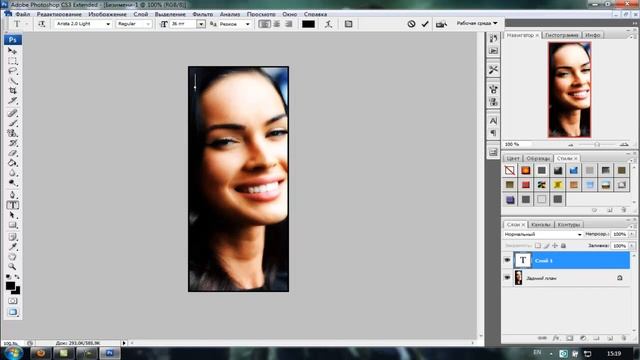Hide the text layer Слой 1
This screenshot has width=640, height=360.
tap(507, 260)
